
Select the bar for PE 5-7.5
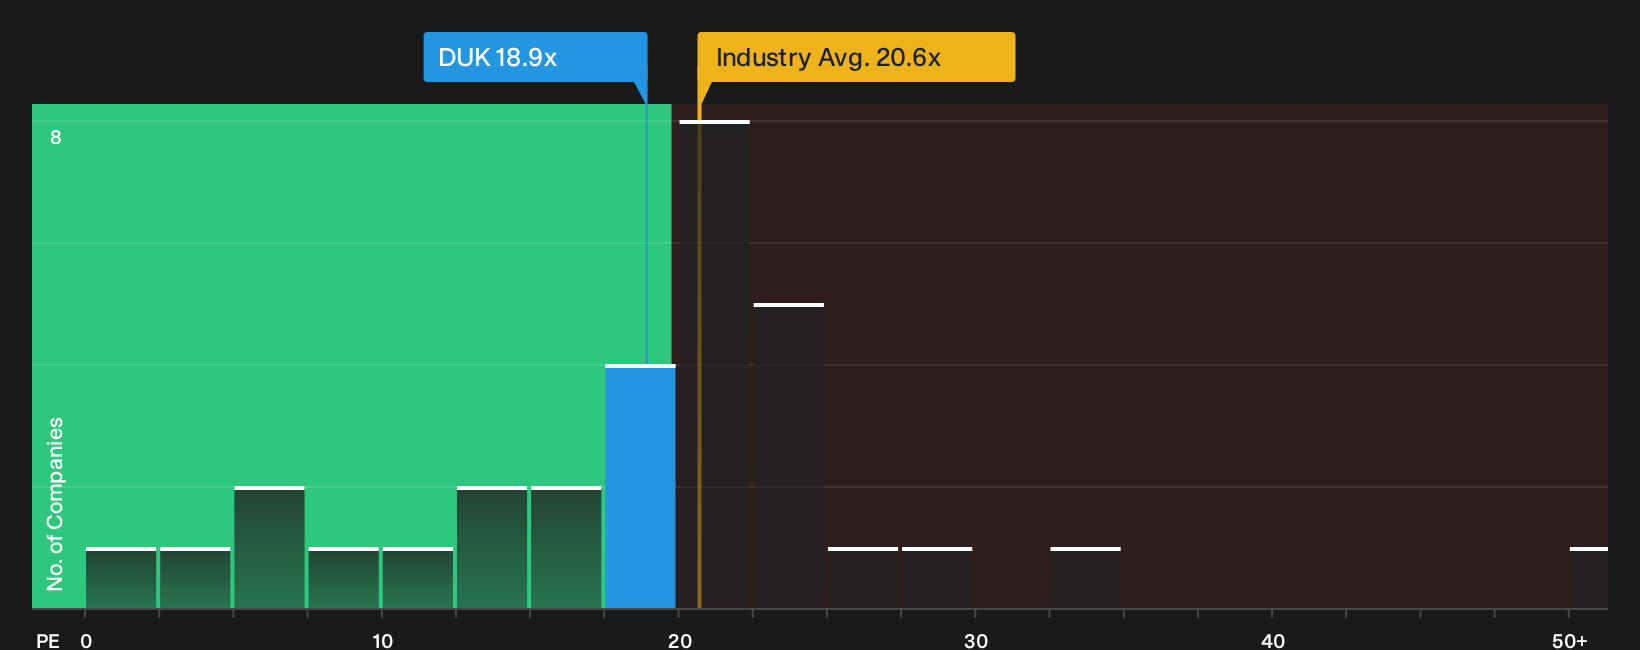(x=269, y=547)
